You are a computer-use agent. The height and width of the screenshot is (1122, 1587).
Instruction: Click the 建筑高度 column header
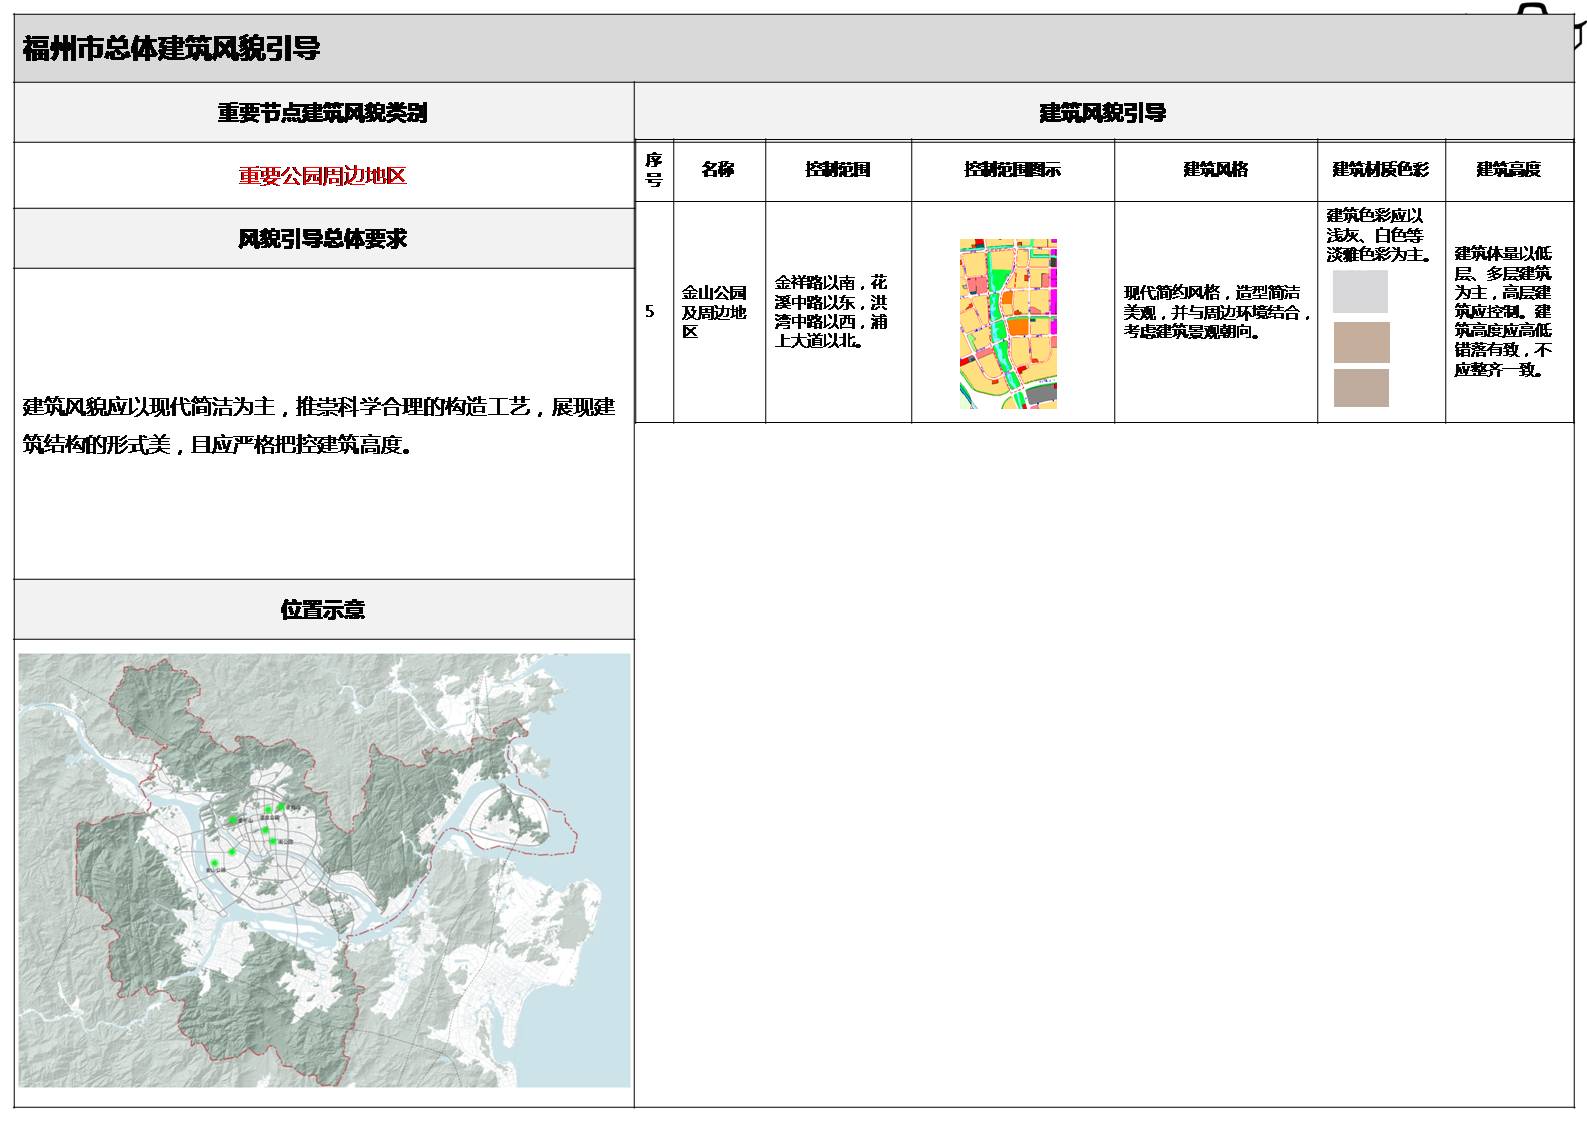1508,170
